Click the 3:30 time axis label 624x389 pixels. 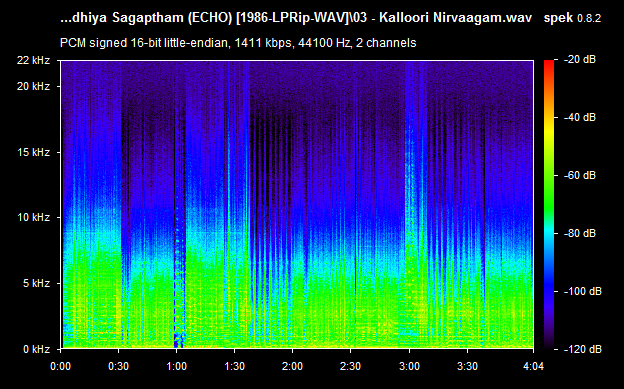point(467,366)
